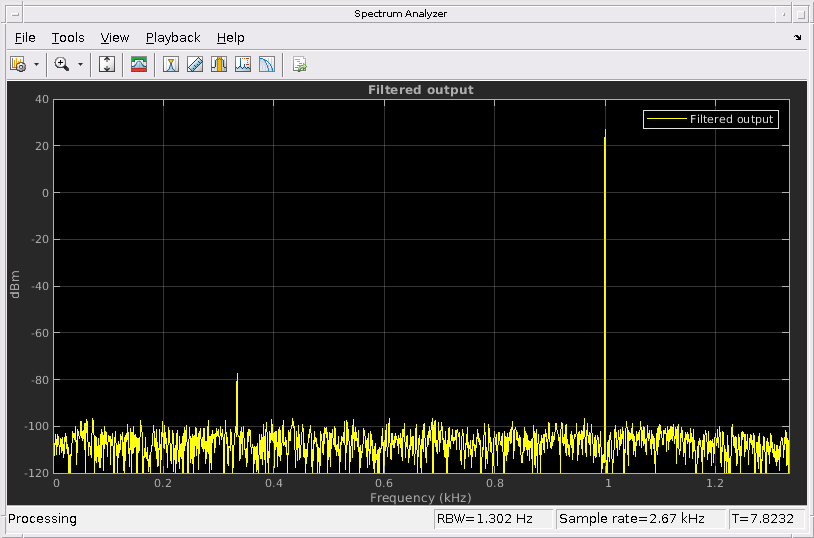
Task: Toggle the Channel Measurements tool
Action: [x=219, y=64]
